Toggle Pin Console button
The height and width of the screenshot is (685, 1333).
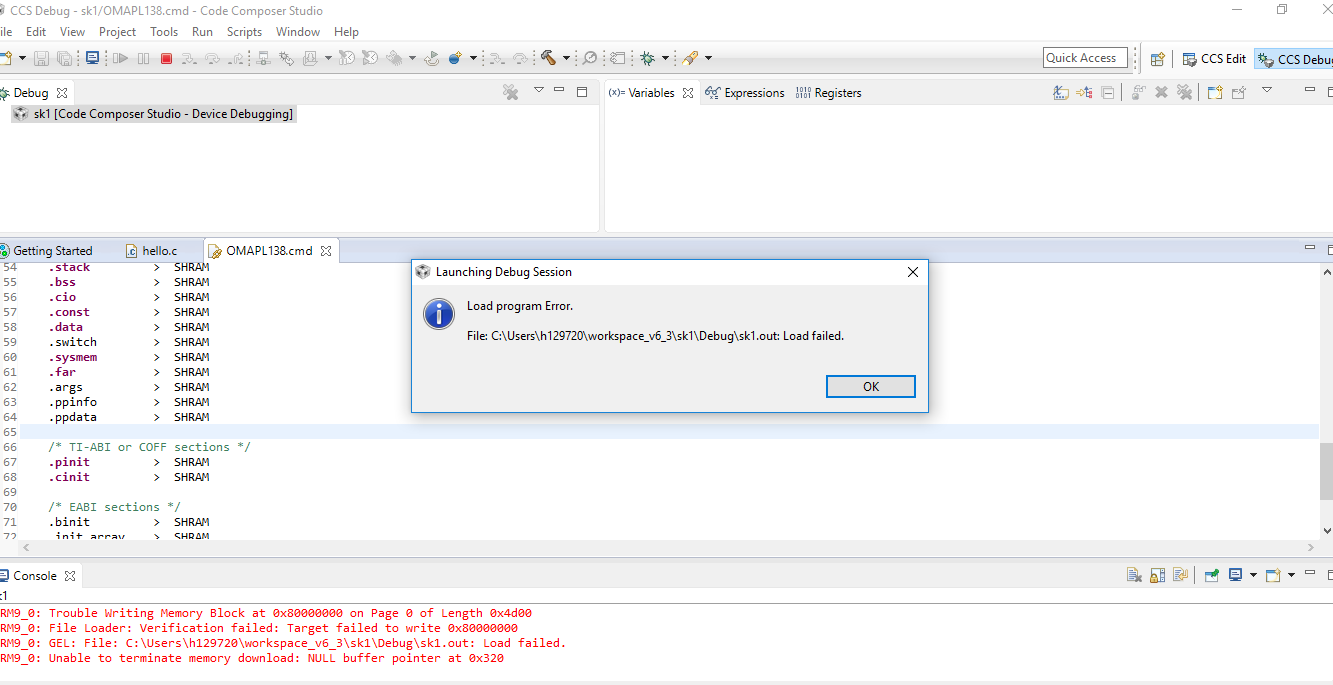pos(1212,575)
